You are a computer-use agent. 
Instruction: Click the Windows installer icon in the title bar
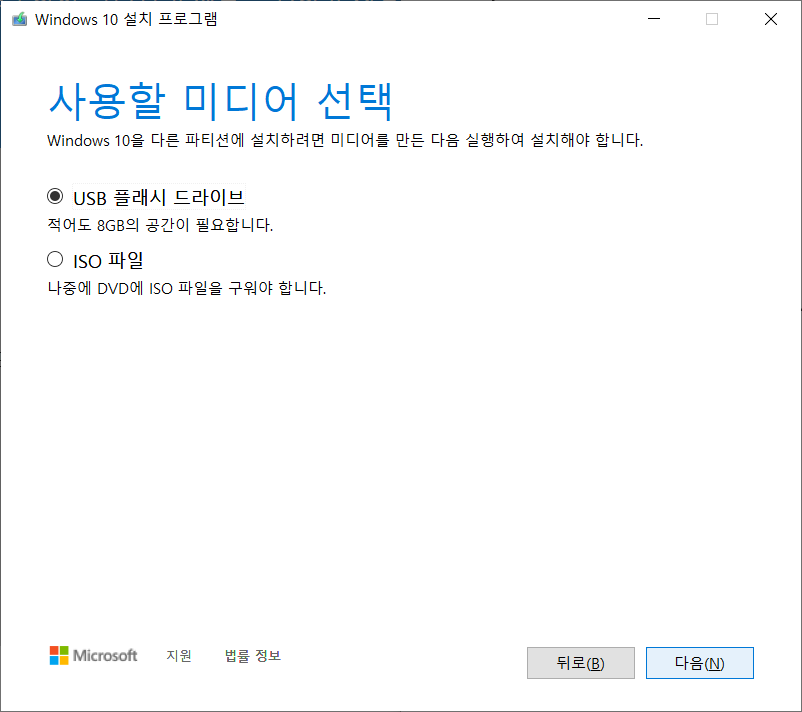(x=19, y=18)
